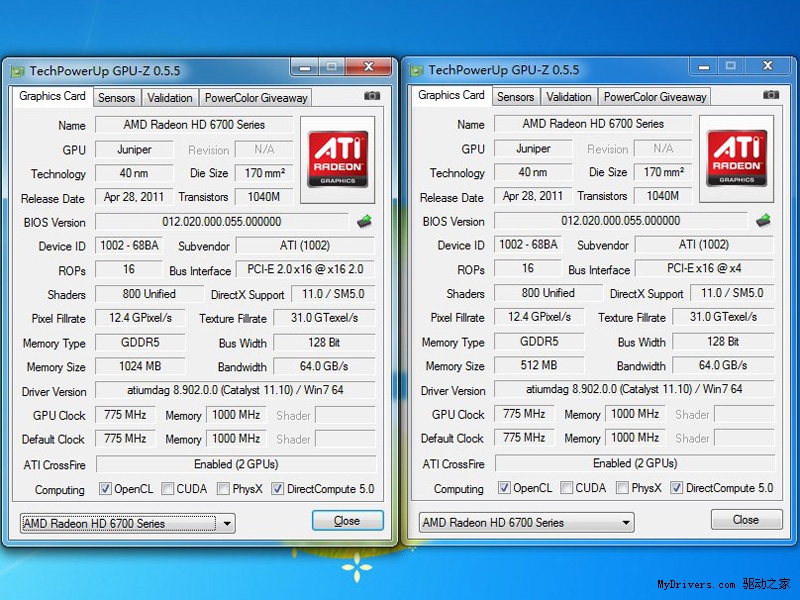This screenshot has height=600, width=800.
Task: Open the Validation tab in right window
Action: [569, 97]
